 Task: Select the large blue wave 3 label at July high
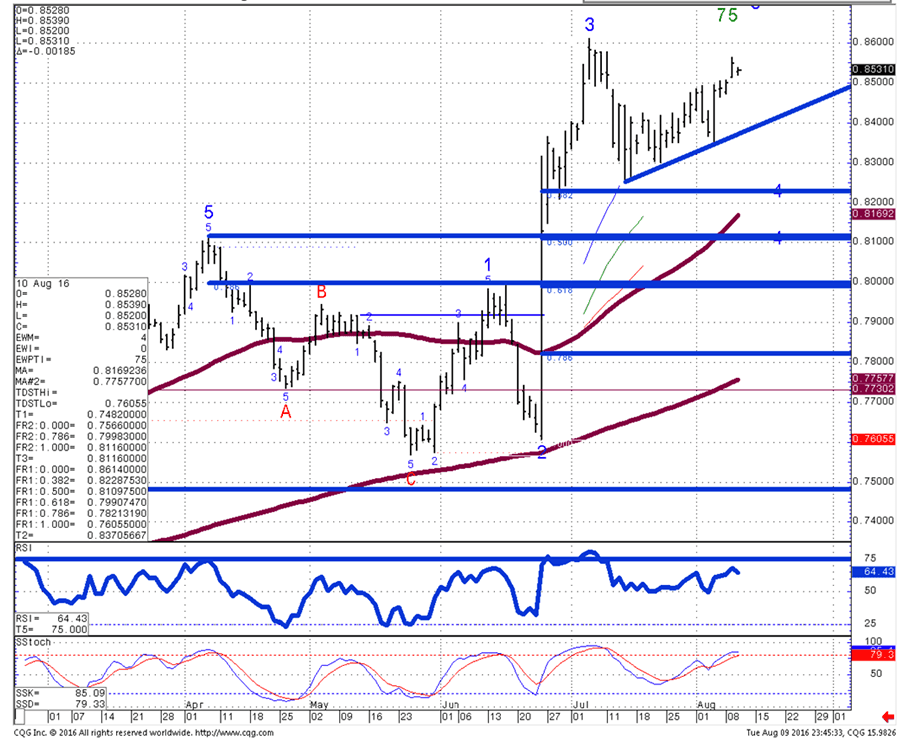[591, 25]
